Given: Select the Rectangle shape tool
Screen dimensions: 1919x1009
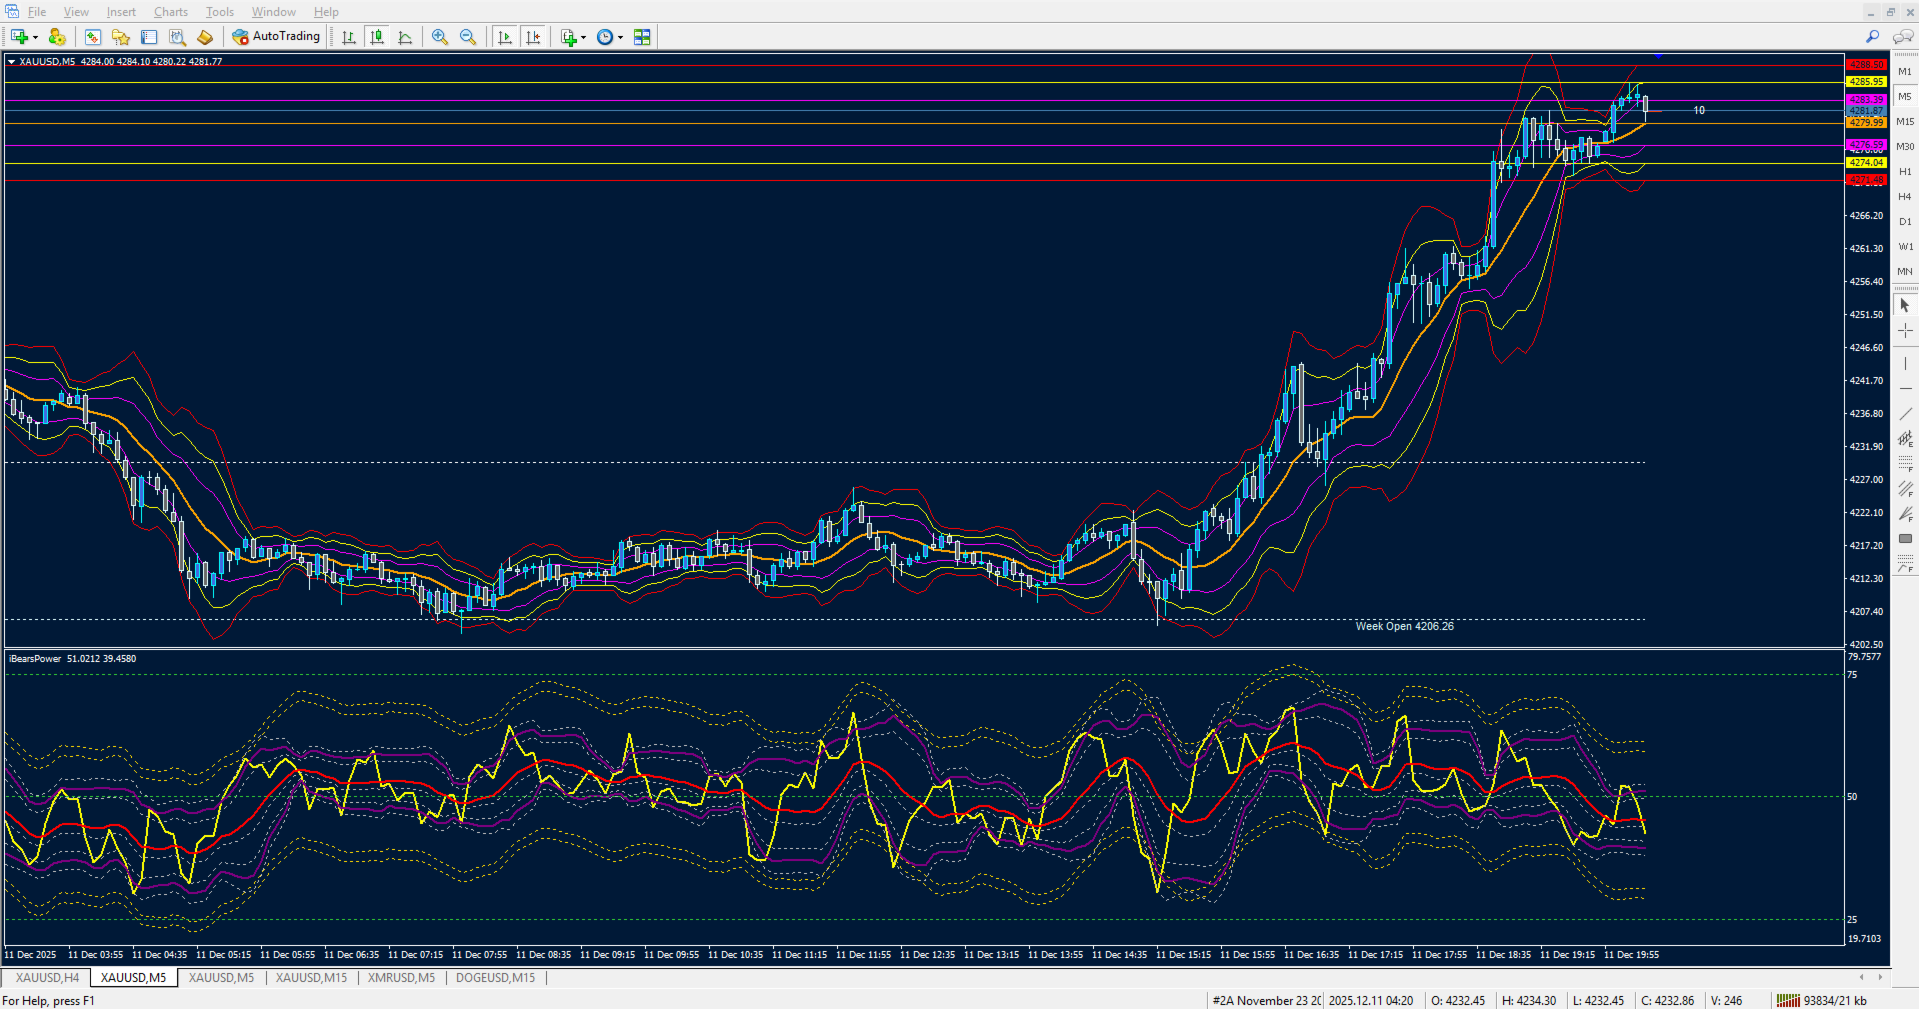Looking at the screenshot, I should tap(1905, 538).
